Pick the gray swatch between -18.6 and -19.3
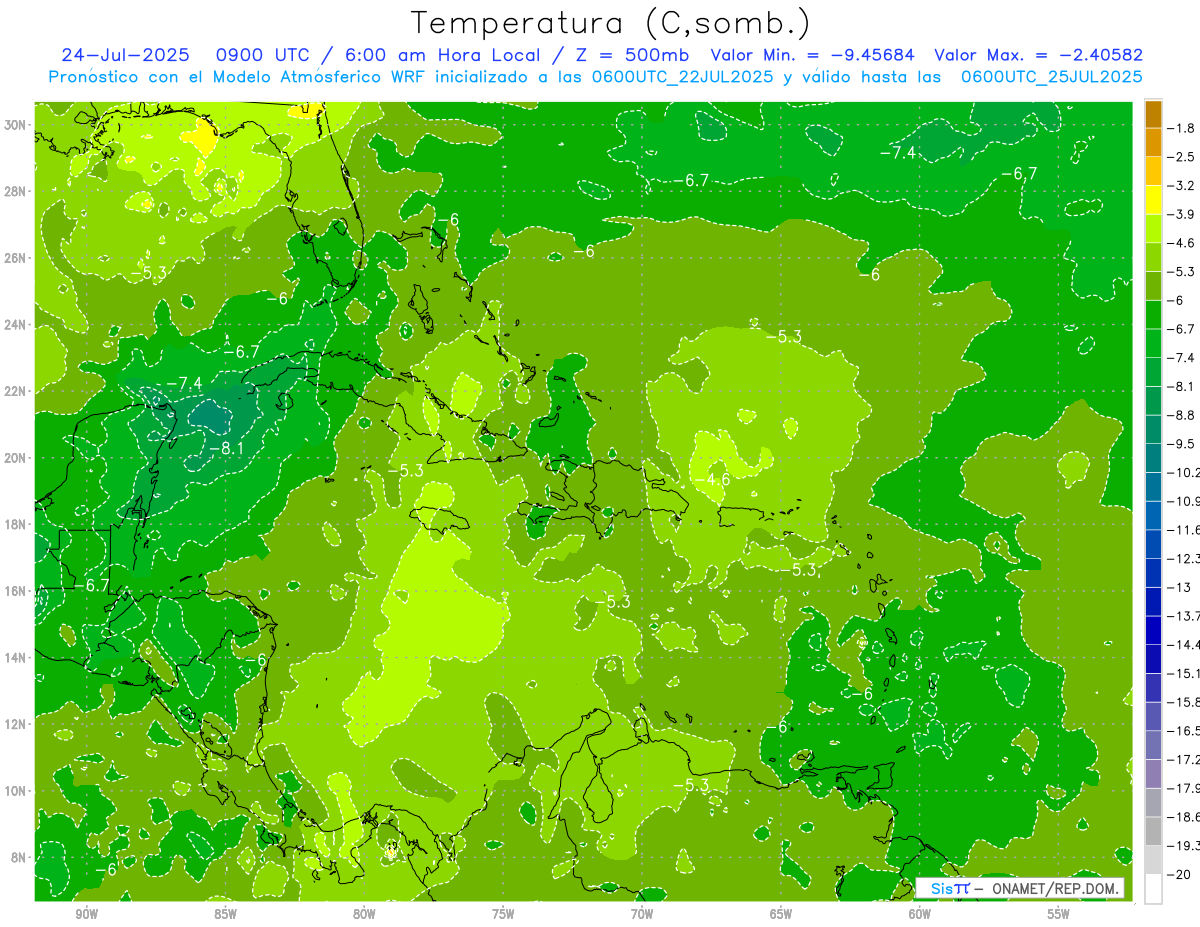1200x927 pixels. pyautogui.click(x=1153, y=830)
